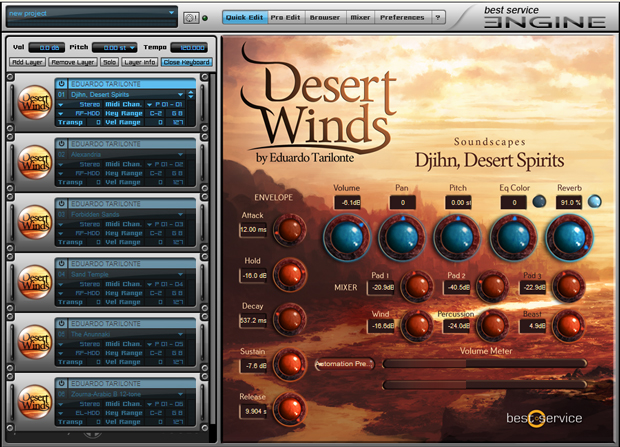
Task: Toggle power of Alexandria layer
Action: pyautogui.click(x=61, y=144)
